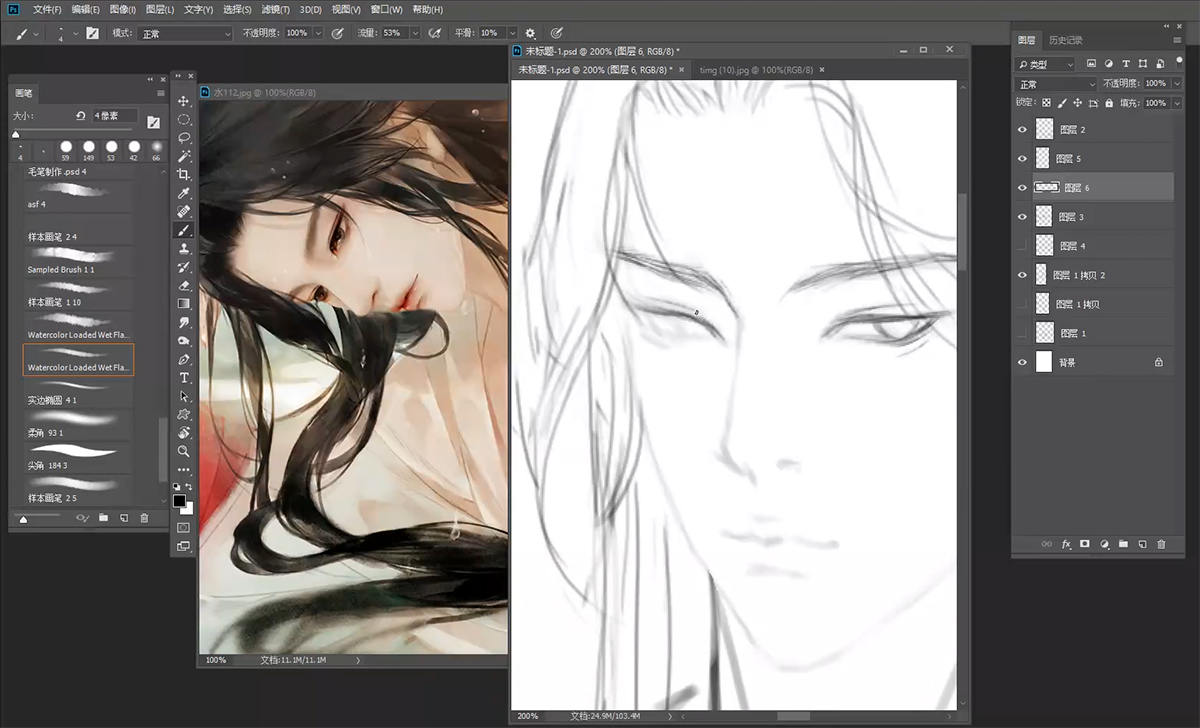Pick the Eyedropper tool
Image resolution: width=1200 pixels, height=728 pixels.
(x=184, y=193)
